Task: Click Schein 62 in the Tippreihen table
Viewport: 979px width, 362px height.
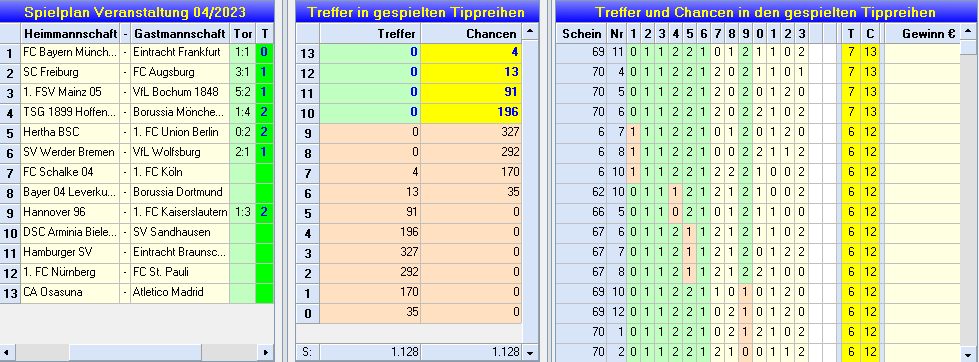Action: [x=581, y=193]
